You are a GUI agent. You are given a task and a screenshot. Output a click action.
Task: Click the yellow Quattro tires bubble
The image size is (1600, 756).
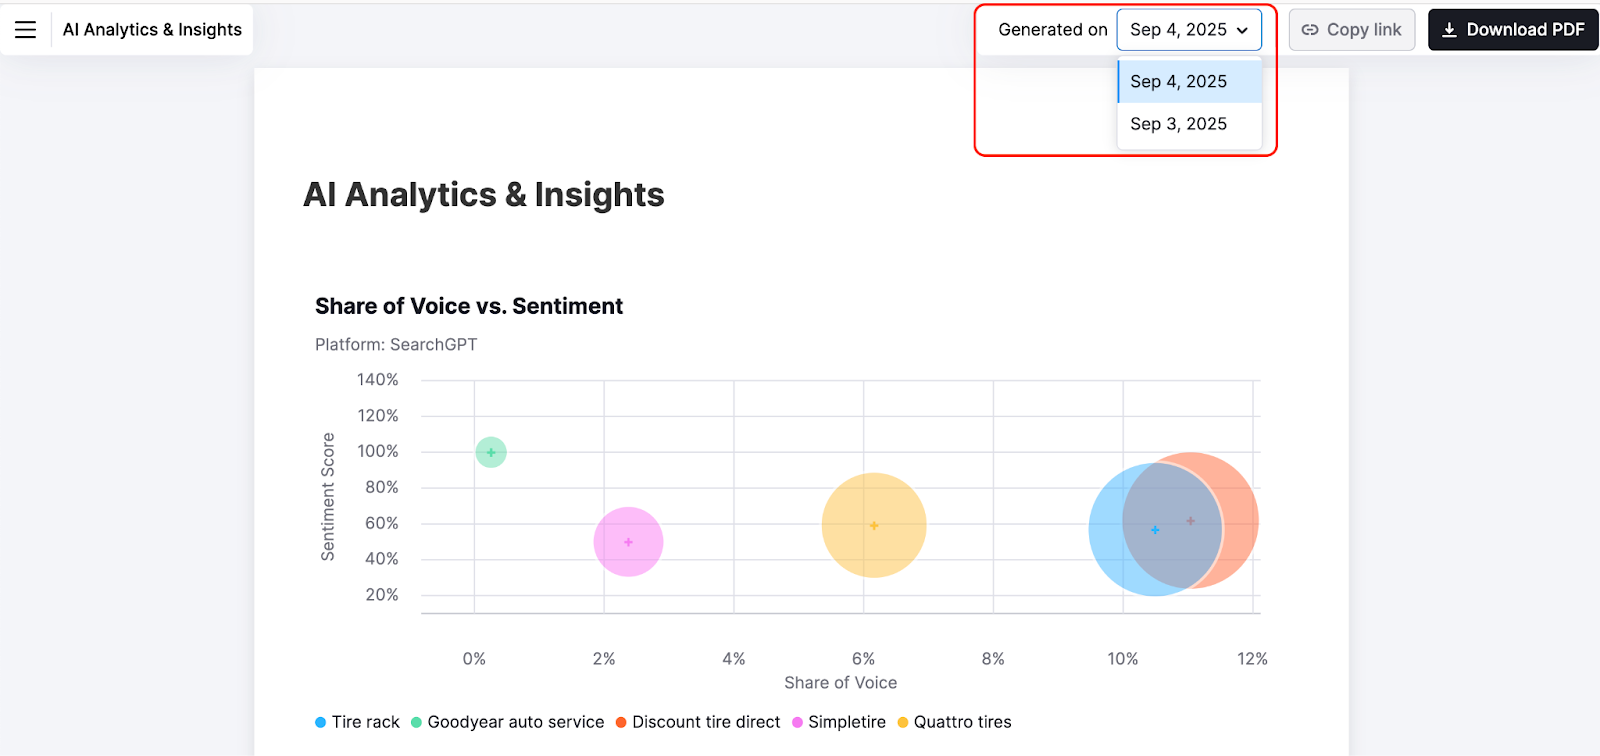click(874, 525)
